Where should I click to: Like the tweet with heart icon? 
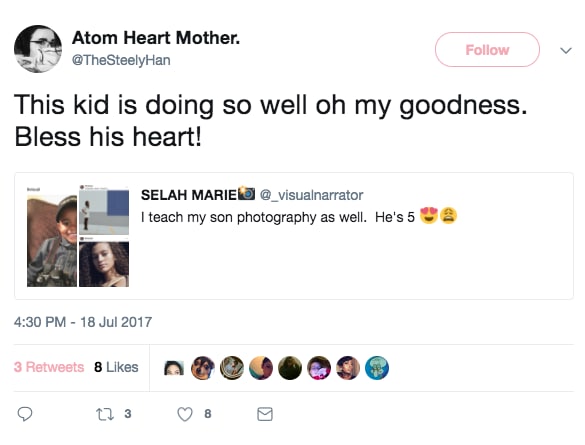(185, 414)
